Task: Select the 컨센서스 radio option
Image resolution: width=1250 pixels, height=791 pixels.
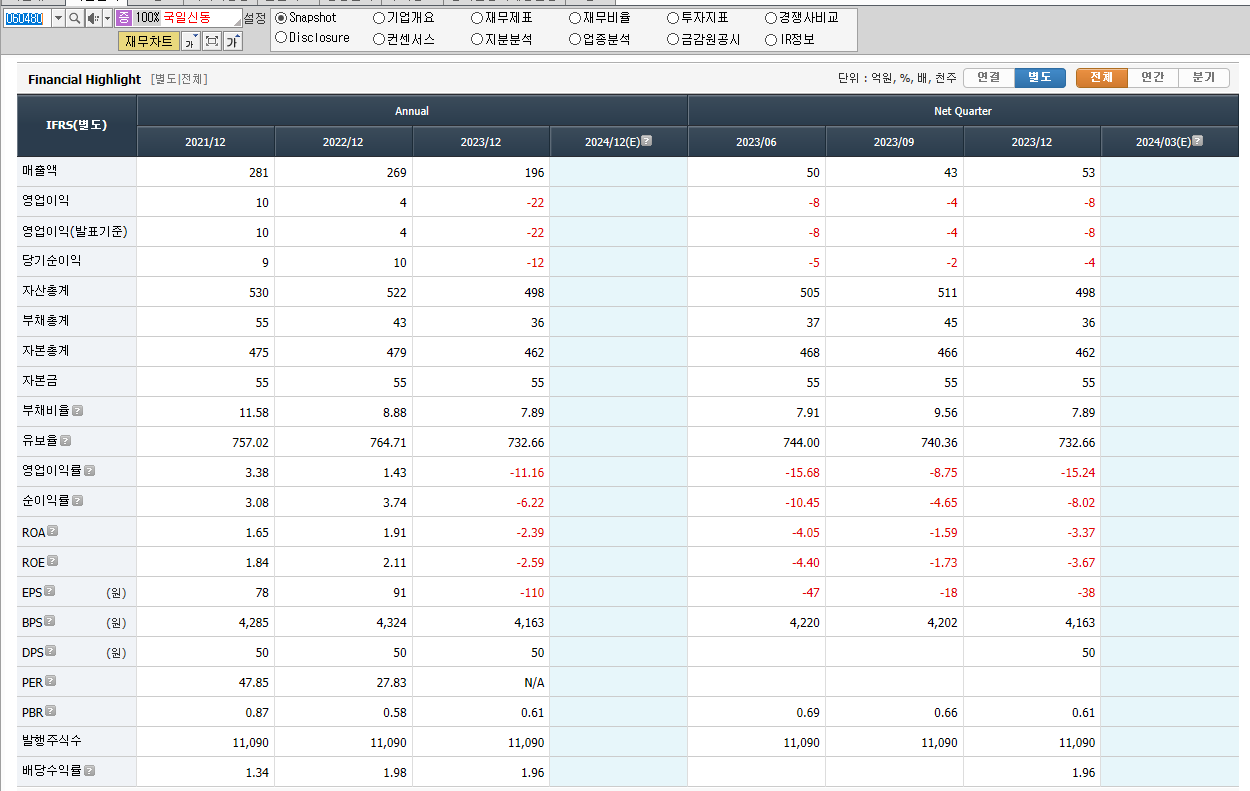Action: [x=379, y=39]
